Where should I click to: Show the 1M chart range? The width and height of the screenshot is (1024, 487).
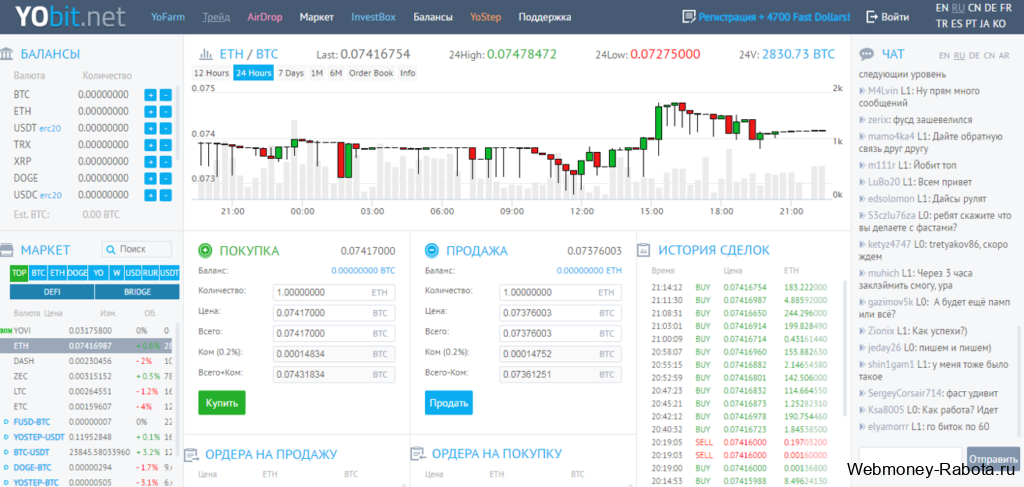tap(317, 73)
